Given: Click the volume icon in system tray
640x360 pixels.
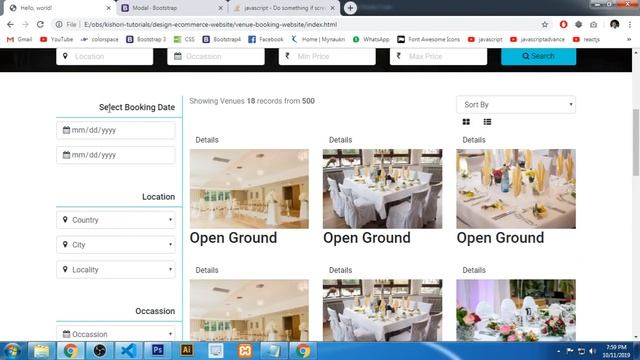Looking at the screenshot, I should pyautogui.click(x=592, y=351).
